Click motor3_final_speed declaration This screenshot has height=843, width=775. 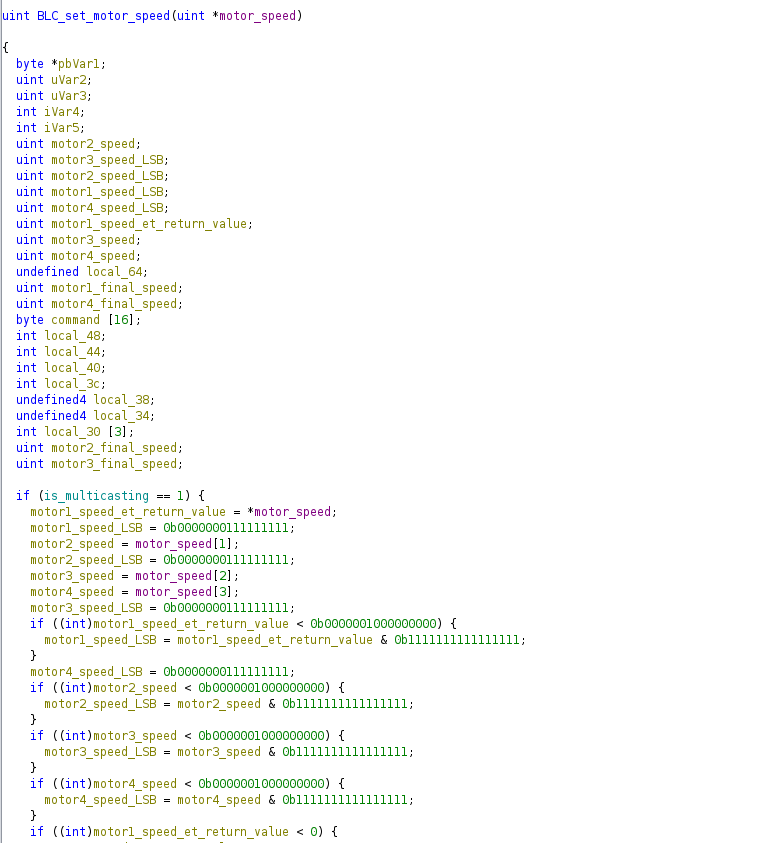(x=114, y=465)
